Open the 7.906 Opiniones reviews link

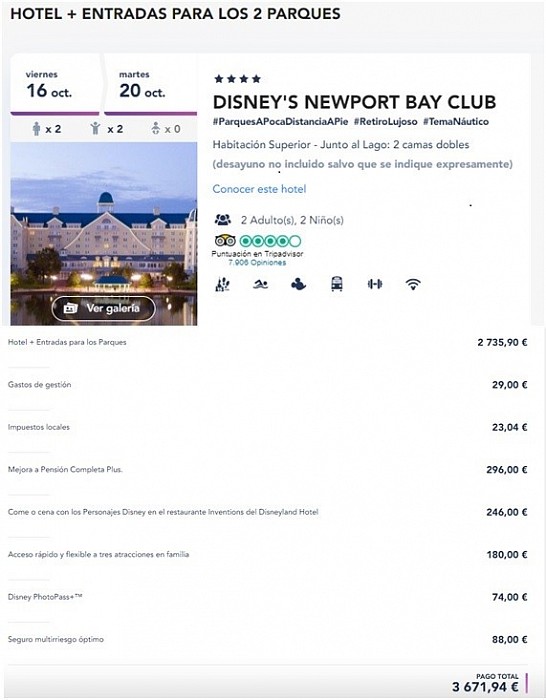point(257,262)
